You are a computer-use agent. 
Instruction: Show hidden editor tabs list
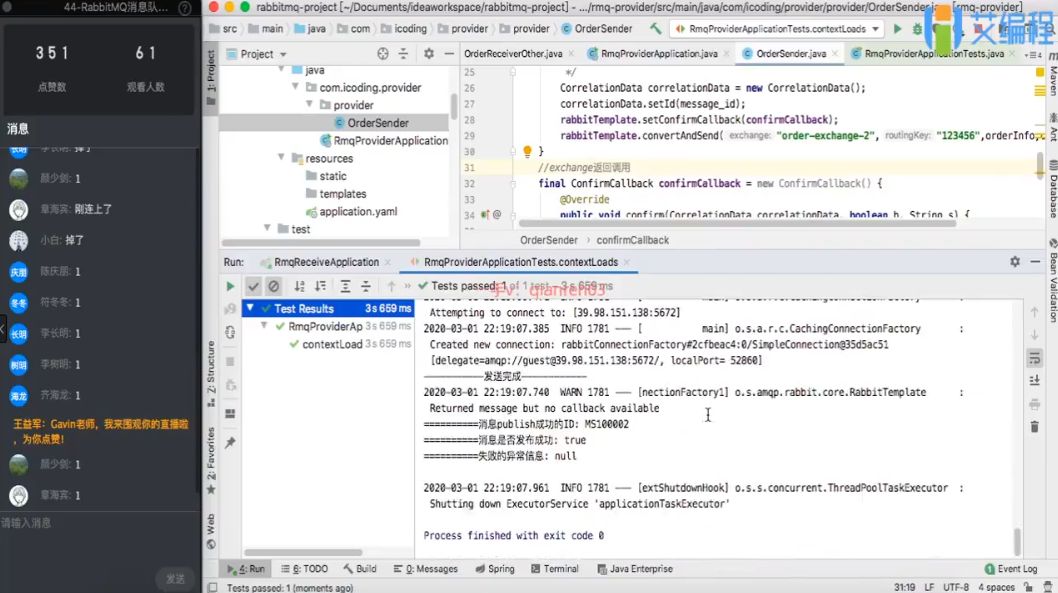tap(1033, 55)
